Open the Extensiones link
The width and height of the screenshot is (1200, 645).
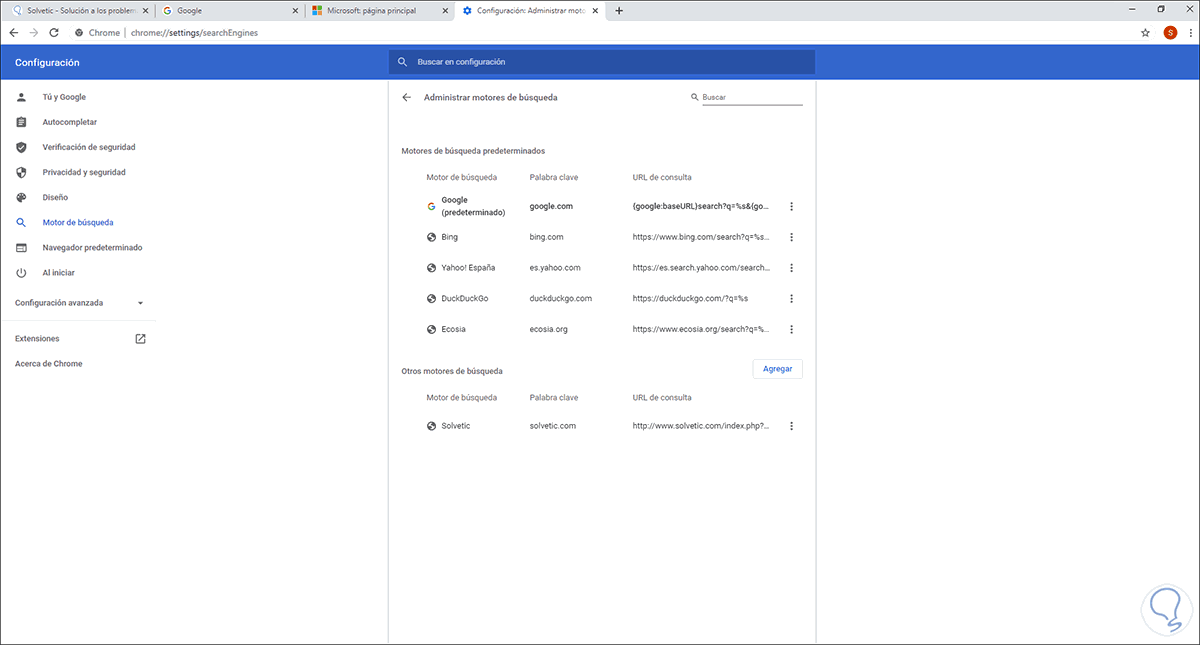pyautogui.click(x=37, y=339)
